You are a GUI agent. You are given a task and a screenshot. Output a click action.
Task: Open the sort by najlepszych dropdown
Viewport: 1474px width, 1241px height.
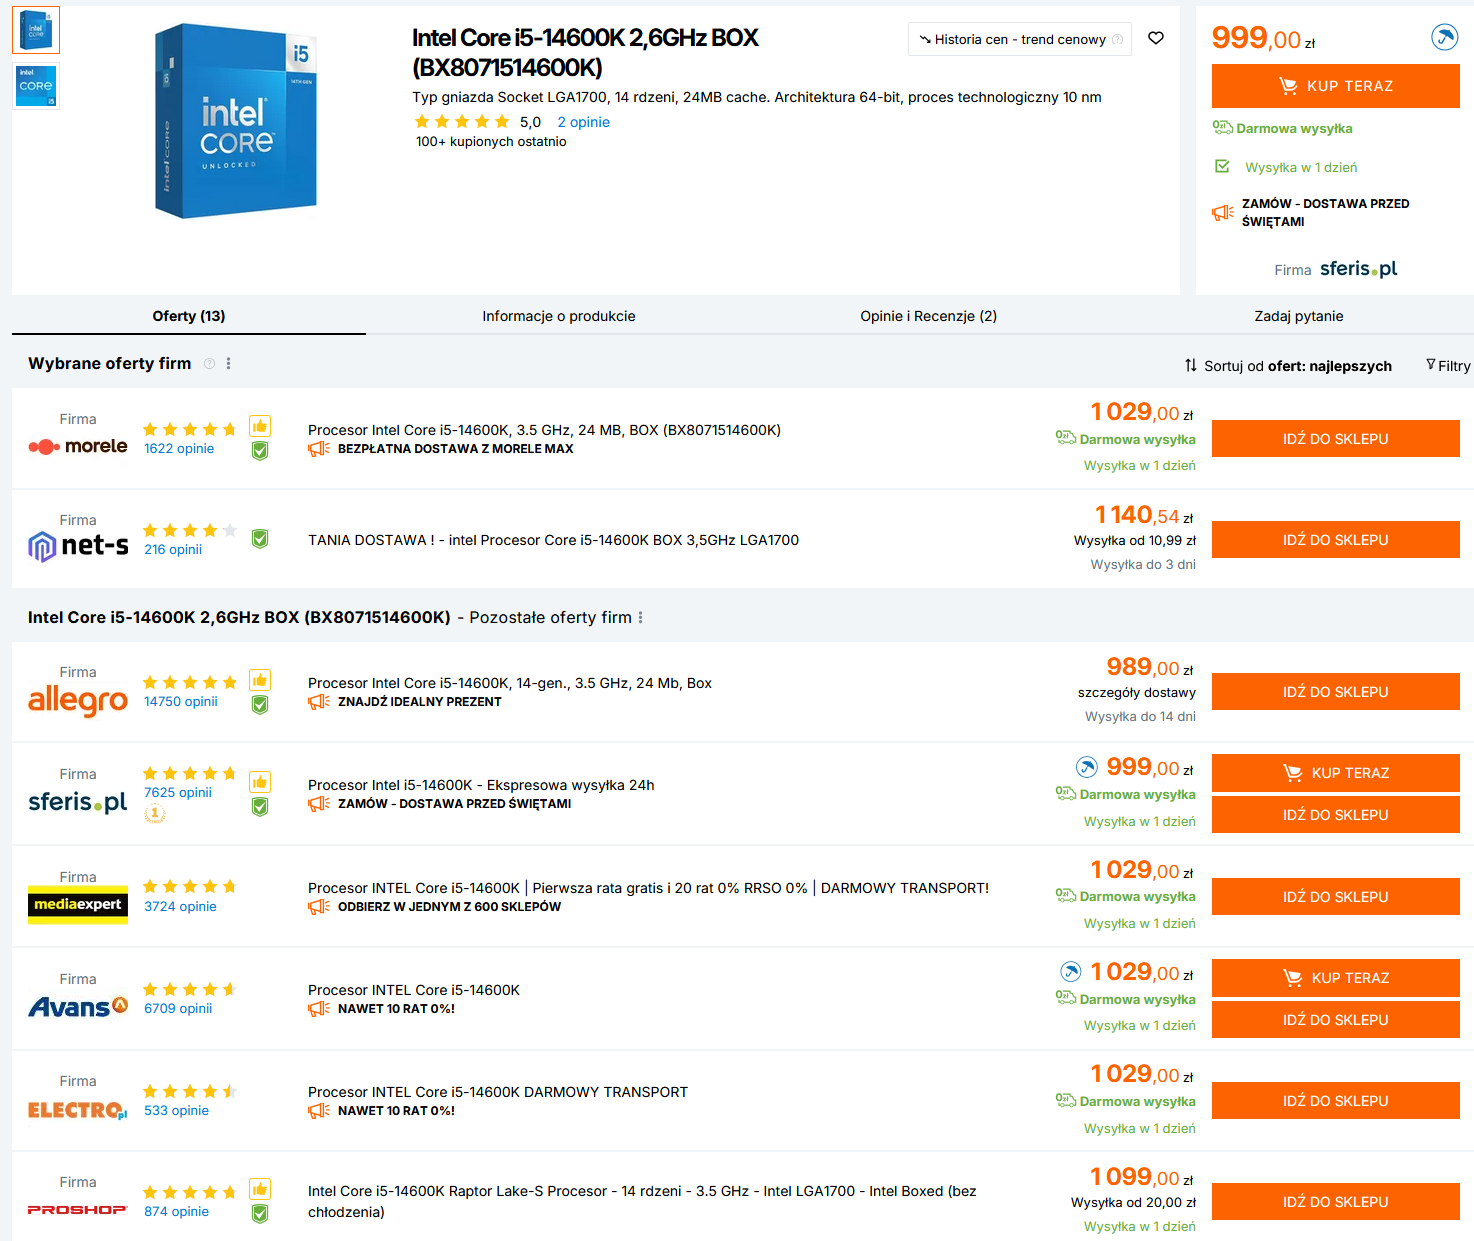(x=1288, y=366)
